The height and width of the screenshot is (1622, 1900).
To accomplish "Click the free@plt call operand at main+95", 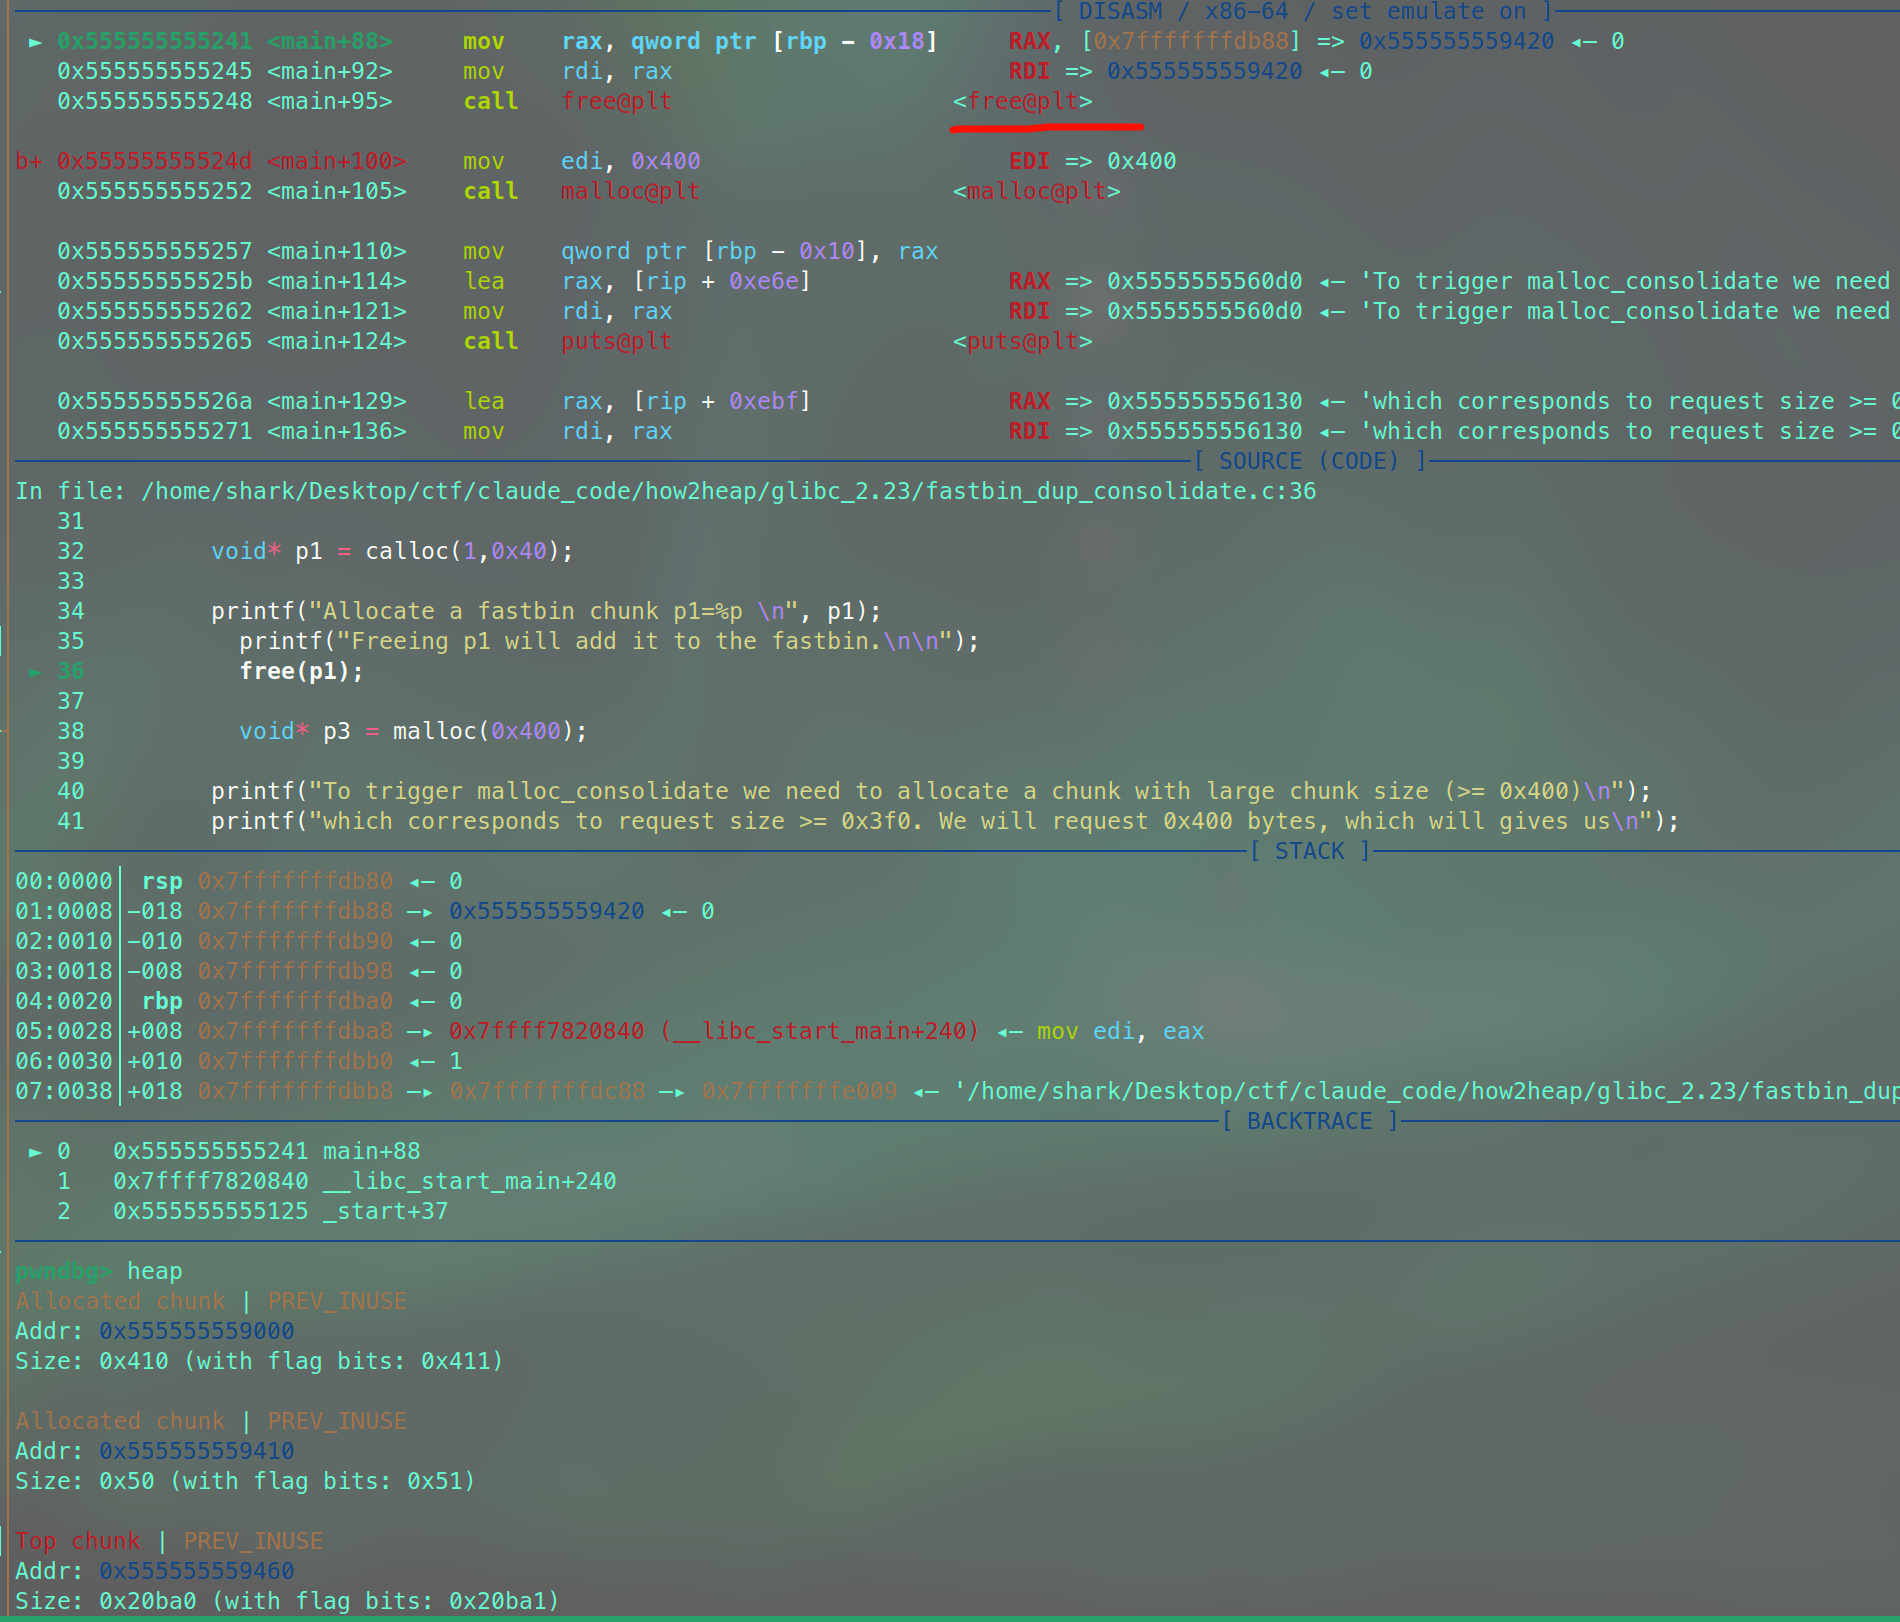I will [616, 101].
